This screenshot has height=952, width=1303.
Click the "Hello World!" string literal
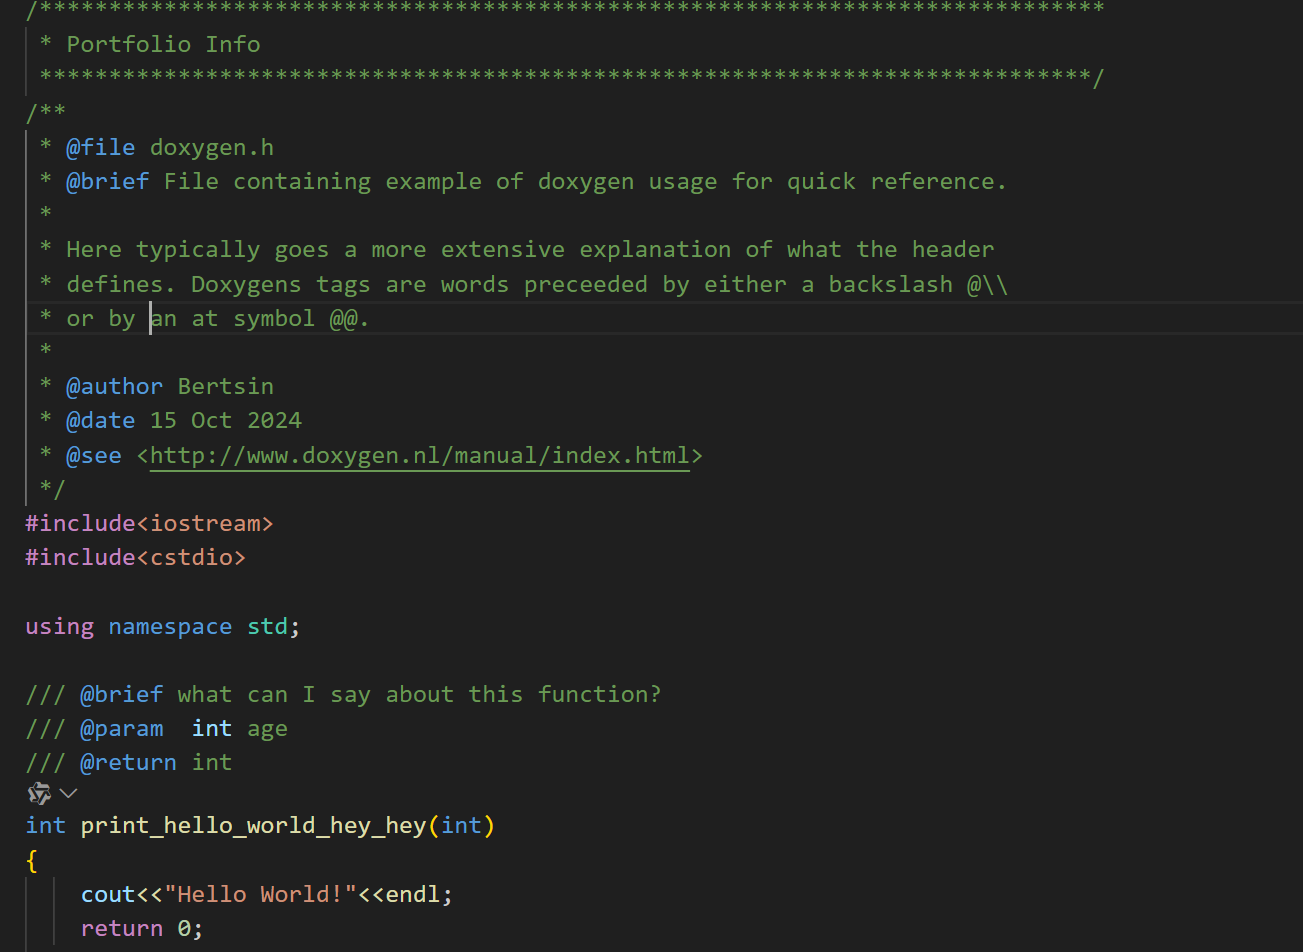260,894
